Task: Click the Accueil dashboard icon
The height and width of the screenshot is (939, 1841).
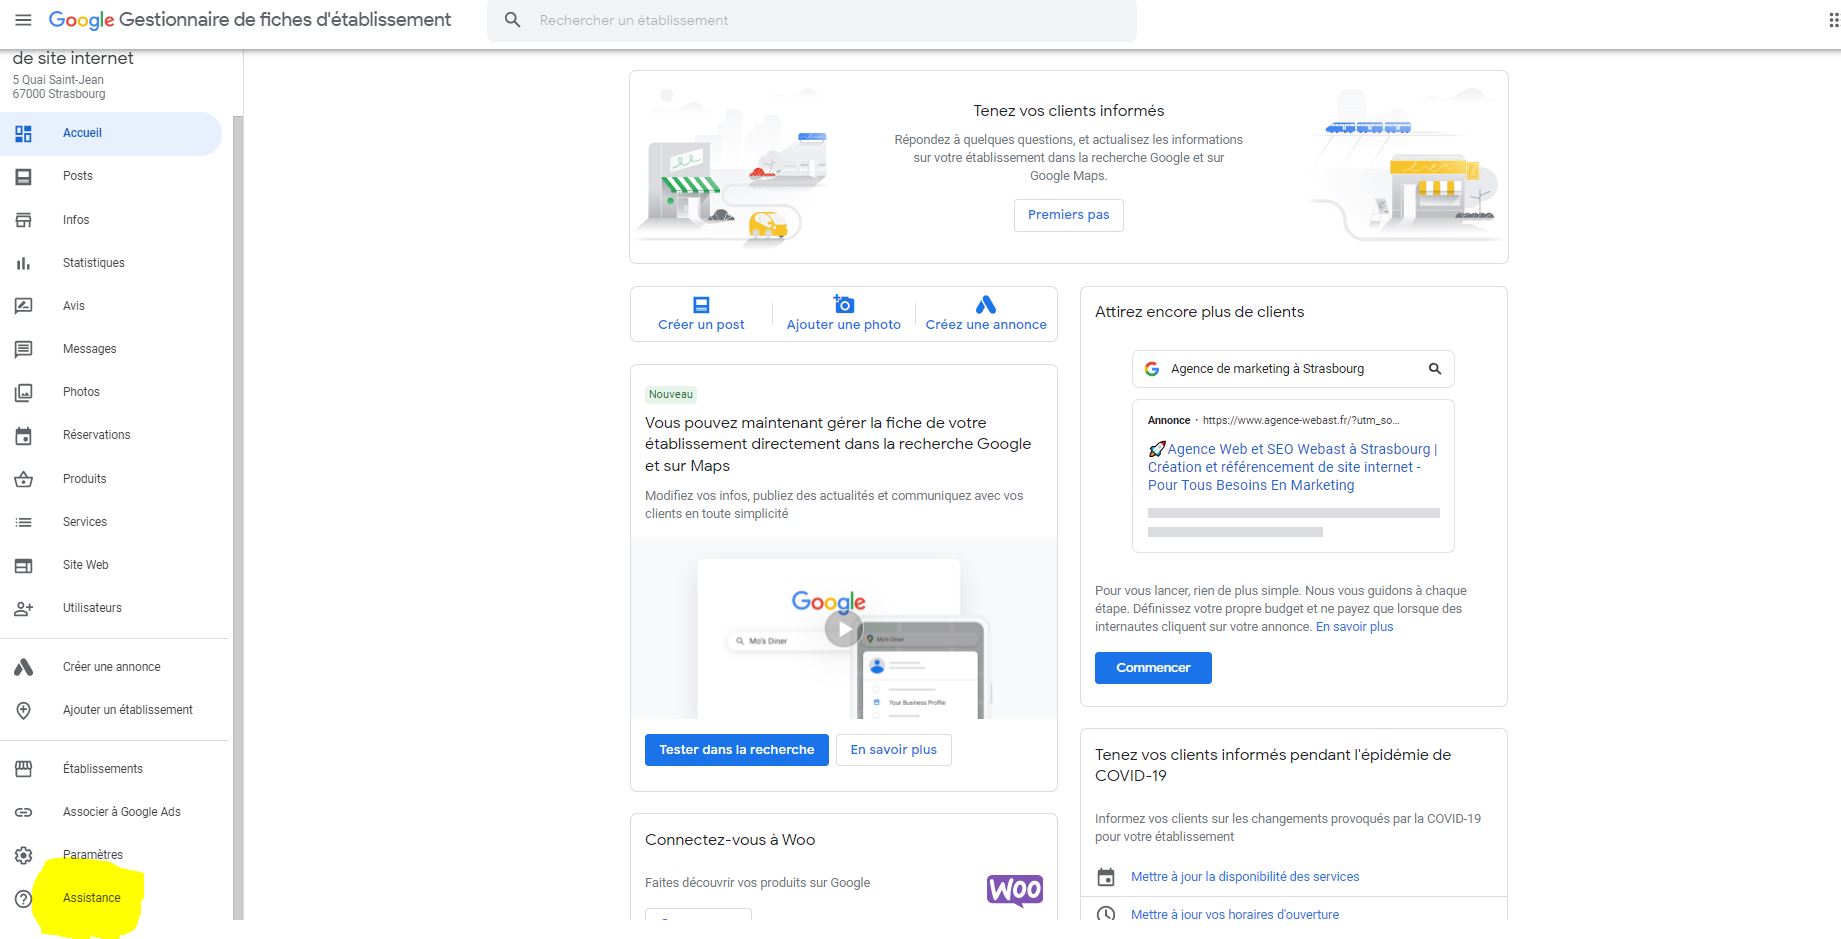Action: 23,133
